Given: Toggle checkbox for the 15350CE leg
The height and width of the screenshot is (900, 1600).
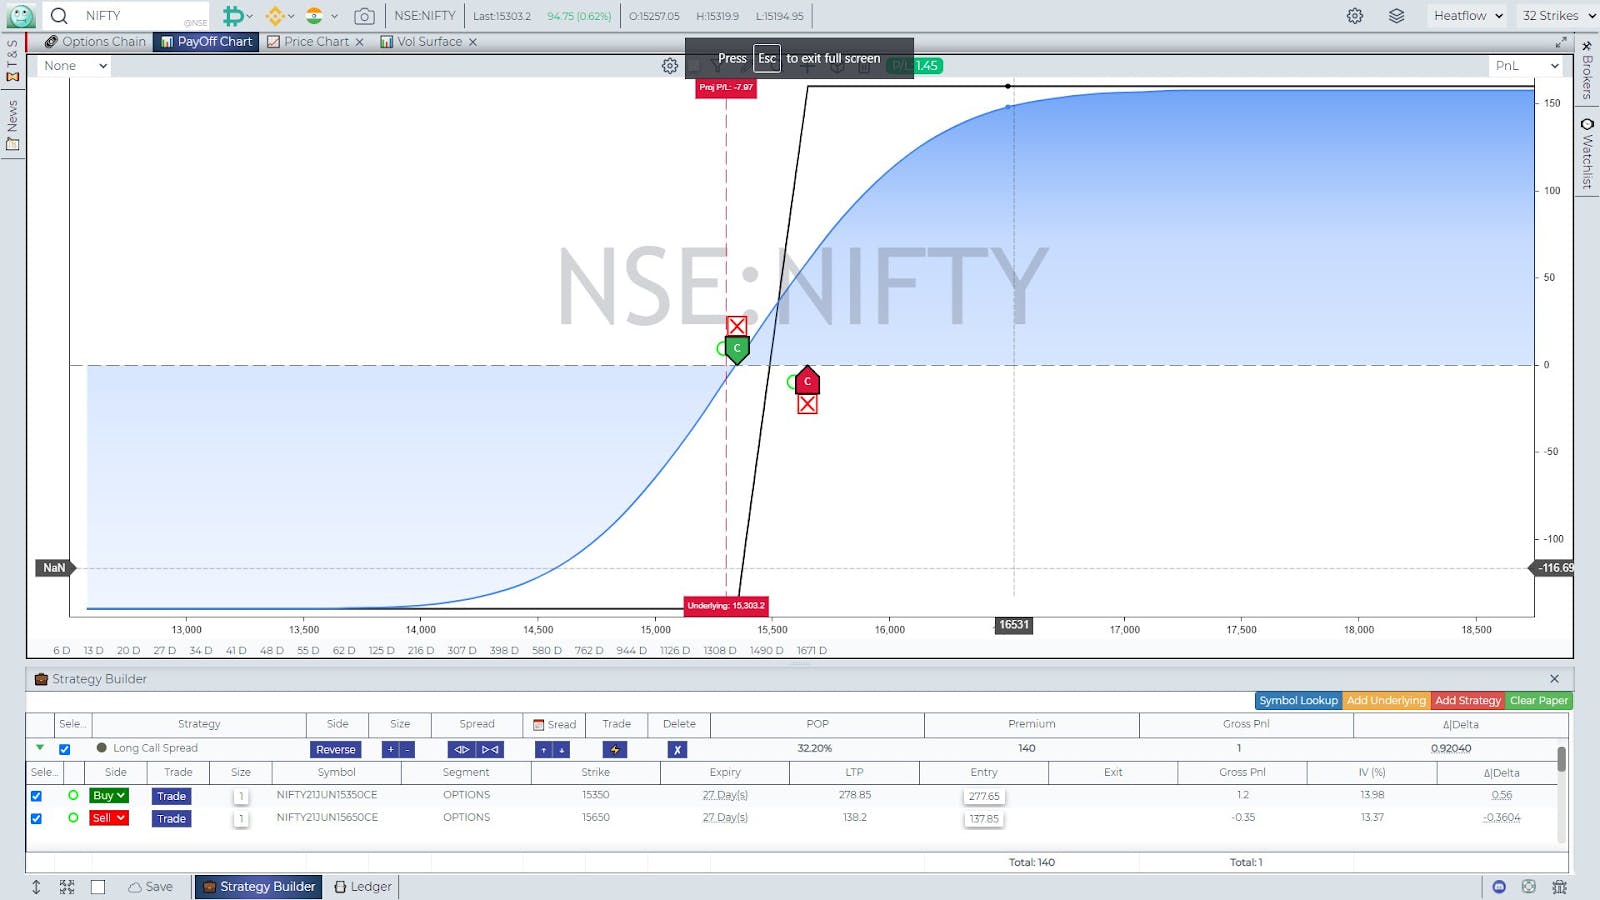Looking at the screenshot, I should tap(37, 796).
